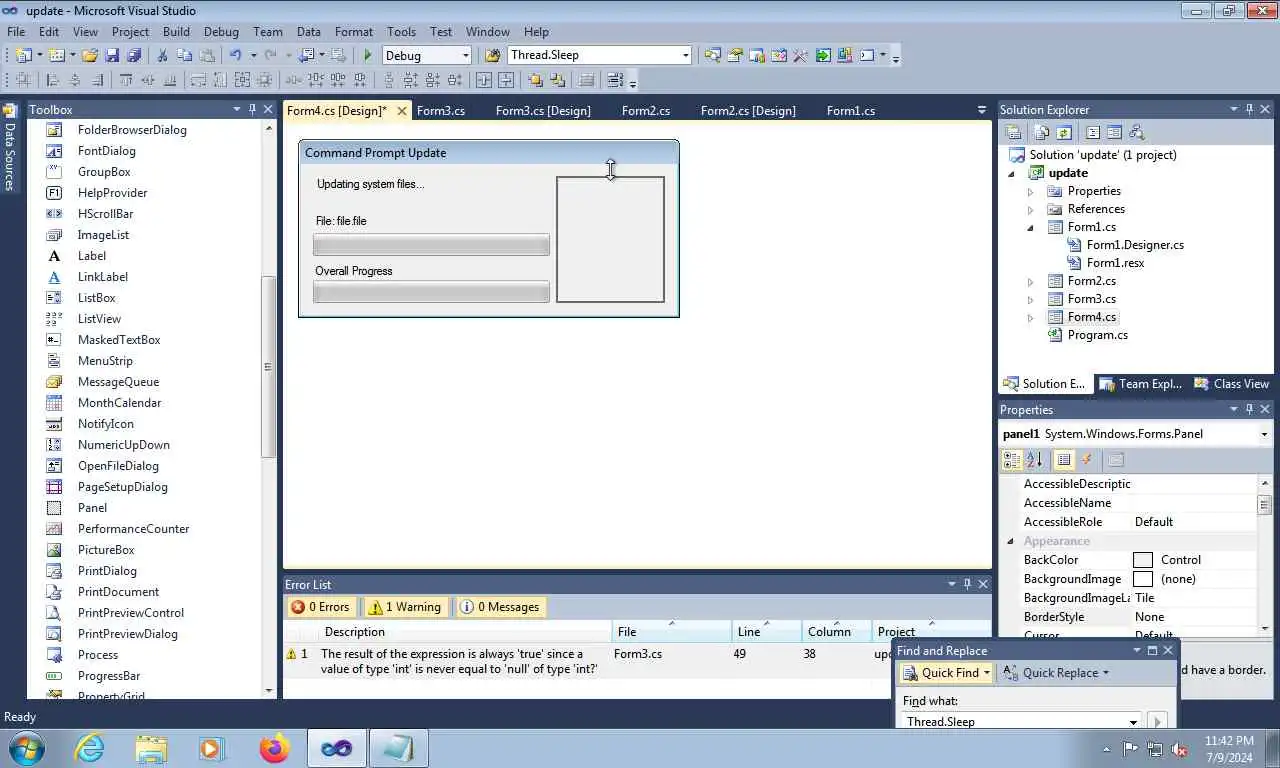Toggle the 1 Warning filter

coord(404,607)
